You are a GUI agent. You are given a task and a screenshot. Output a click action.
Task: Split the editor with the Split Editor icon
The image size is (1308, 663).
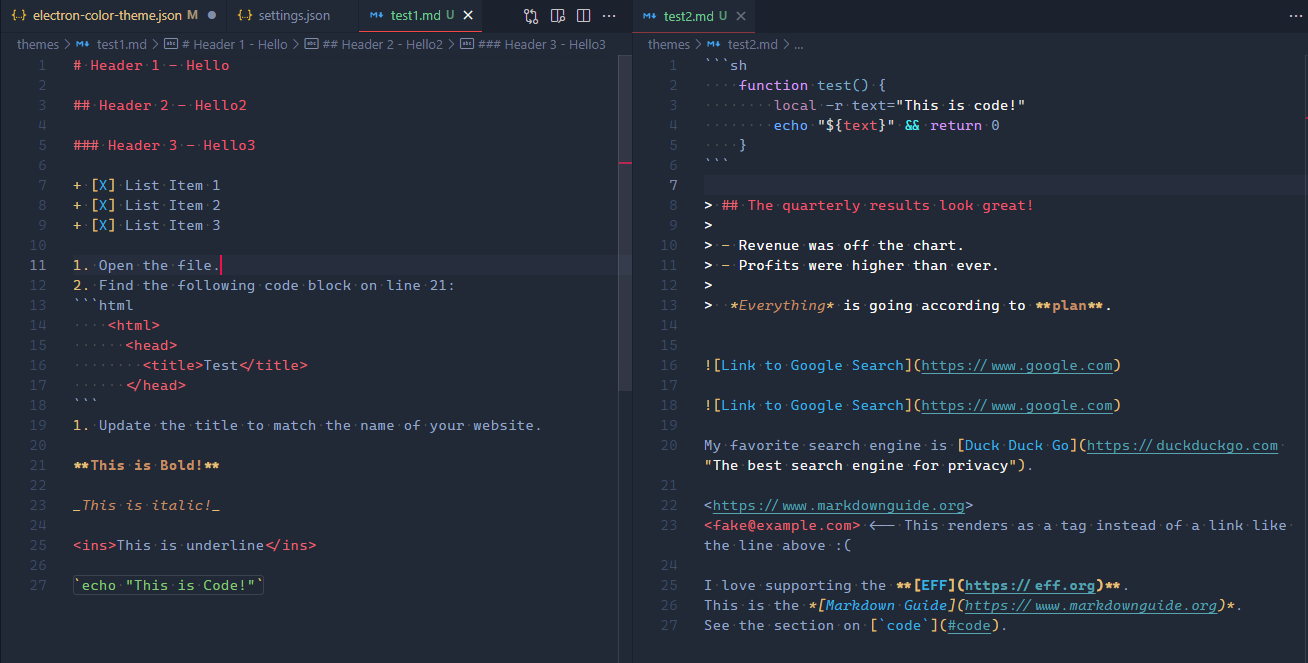(x=585, y=16)
